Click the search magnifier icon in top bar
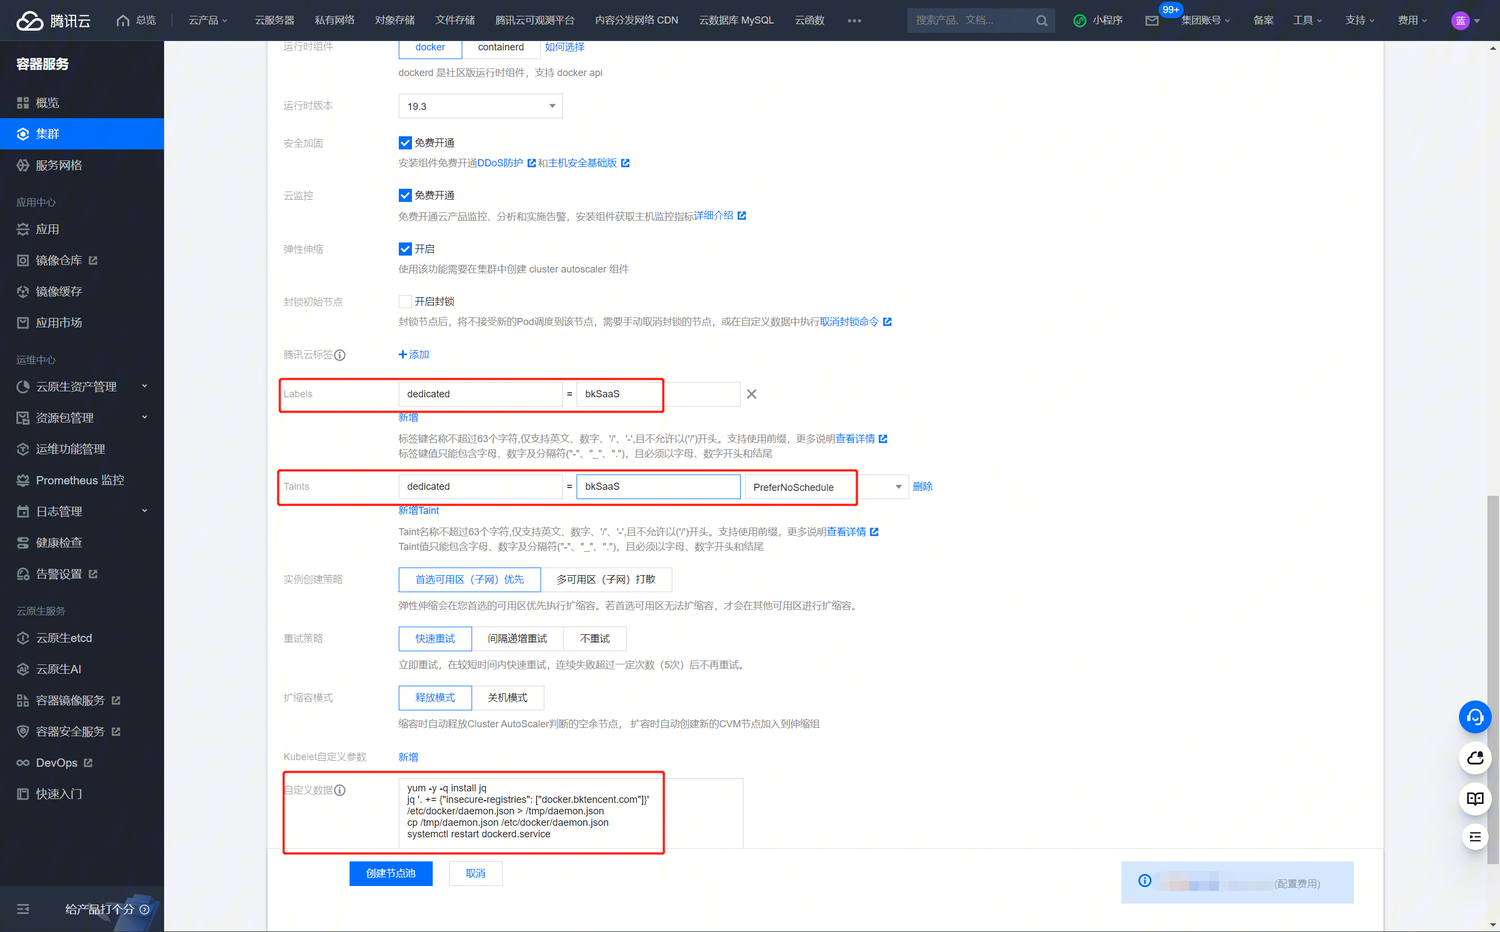 (x=1041, y=20)
